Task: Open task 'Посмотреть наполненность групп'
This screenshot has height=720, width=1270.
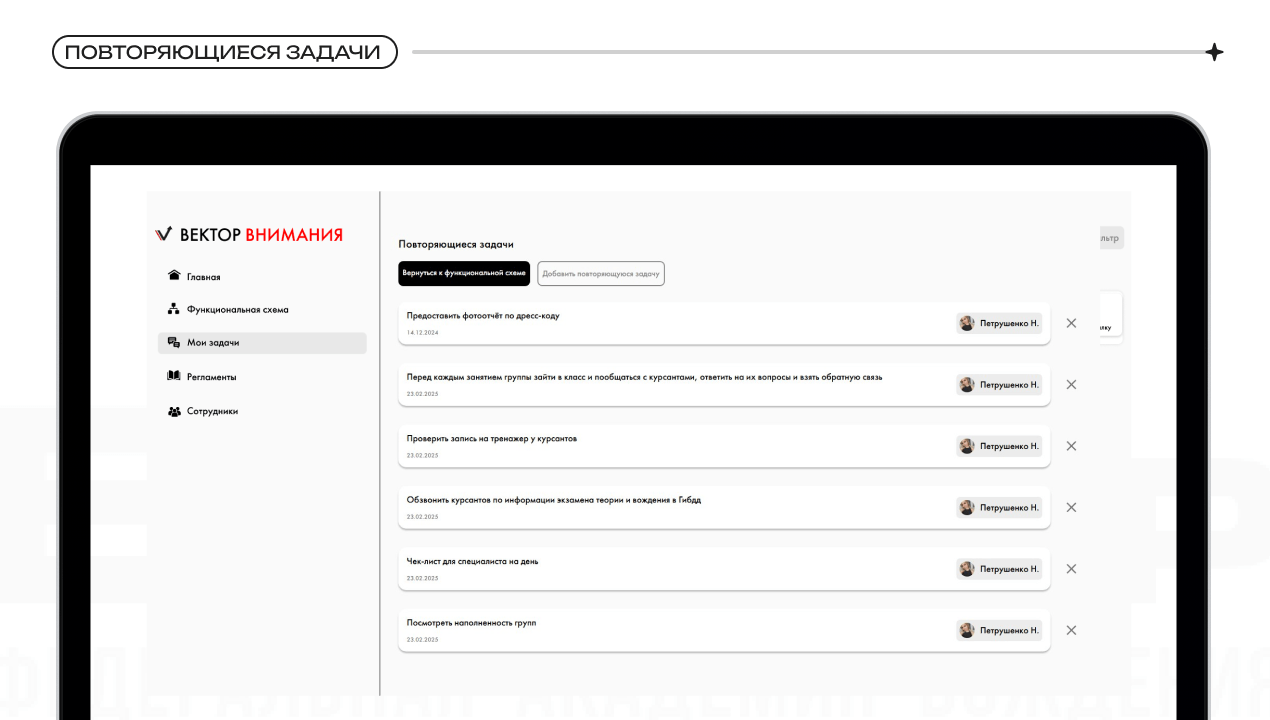Action: pos(724,630)
